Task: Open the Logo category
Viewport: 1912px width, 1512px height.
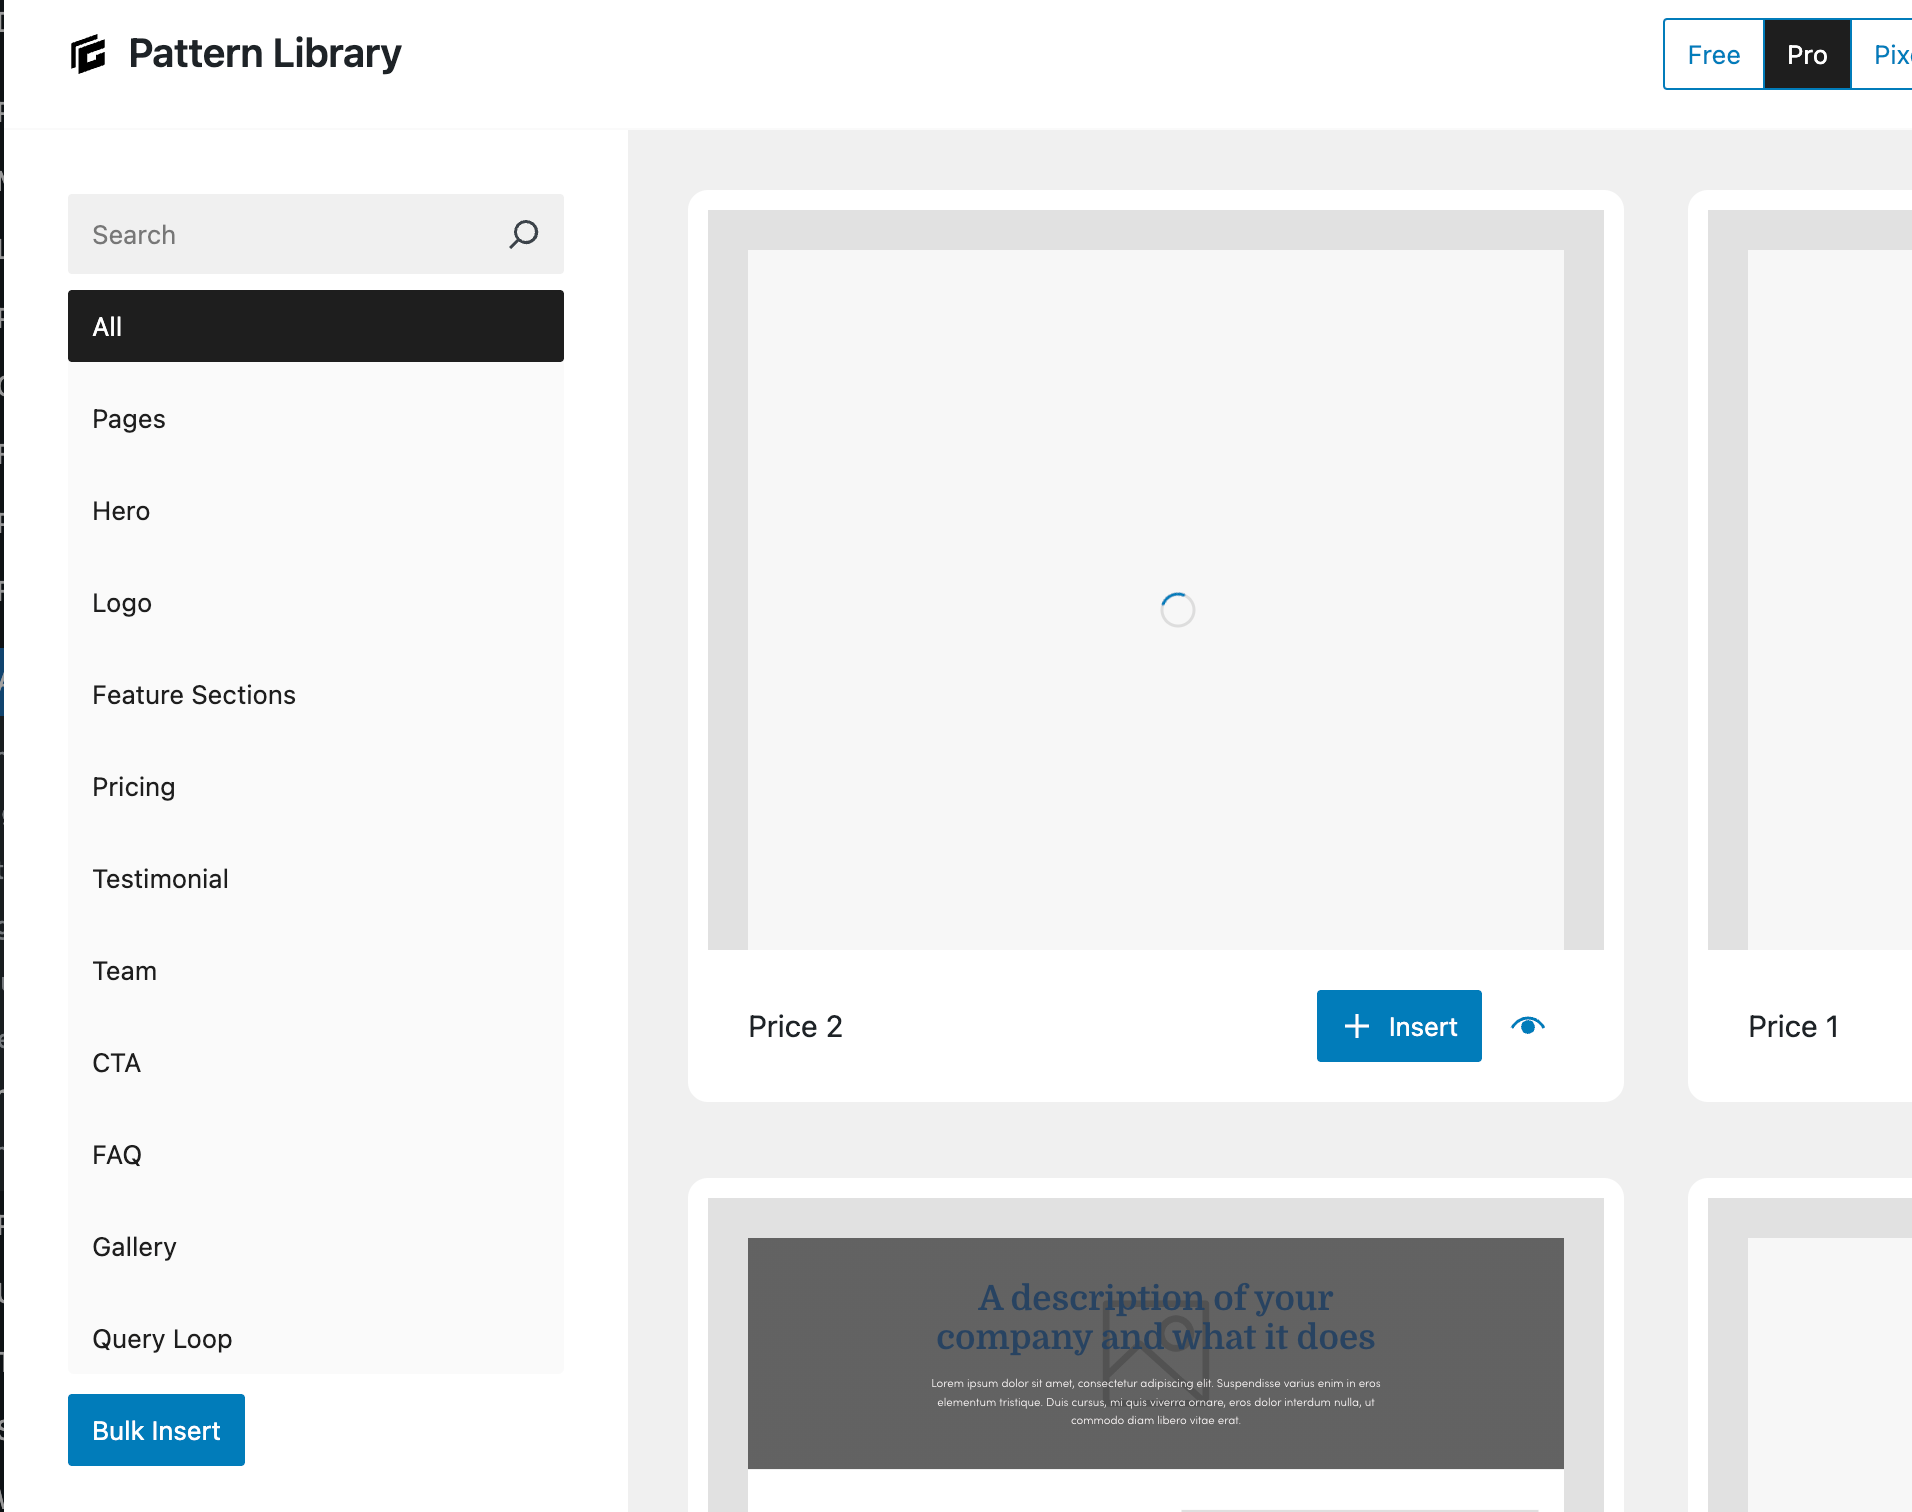Action: coord(316,602)
